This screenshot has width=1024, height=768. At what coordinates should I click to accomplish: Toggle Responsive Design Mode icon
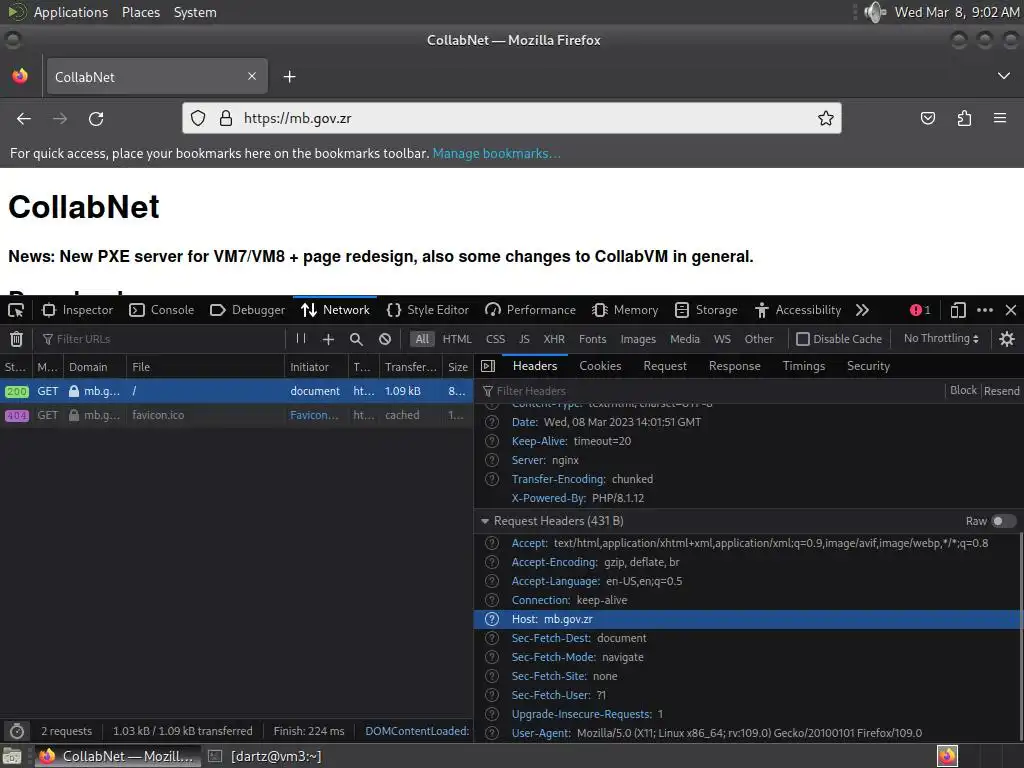pos(958,310)
